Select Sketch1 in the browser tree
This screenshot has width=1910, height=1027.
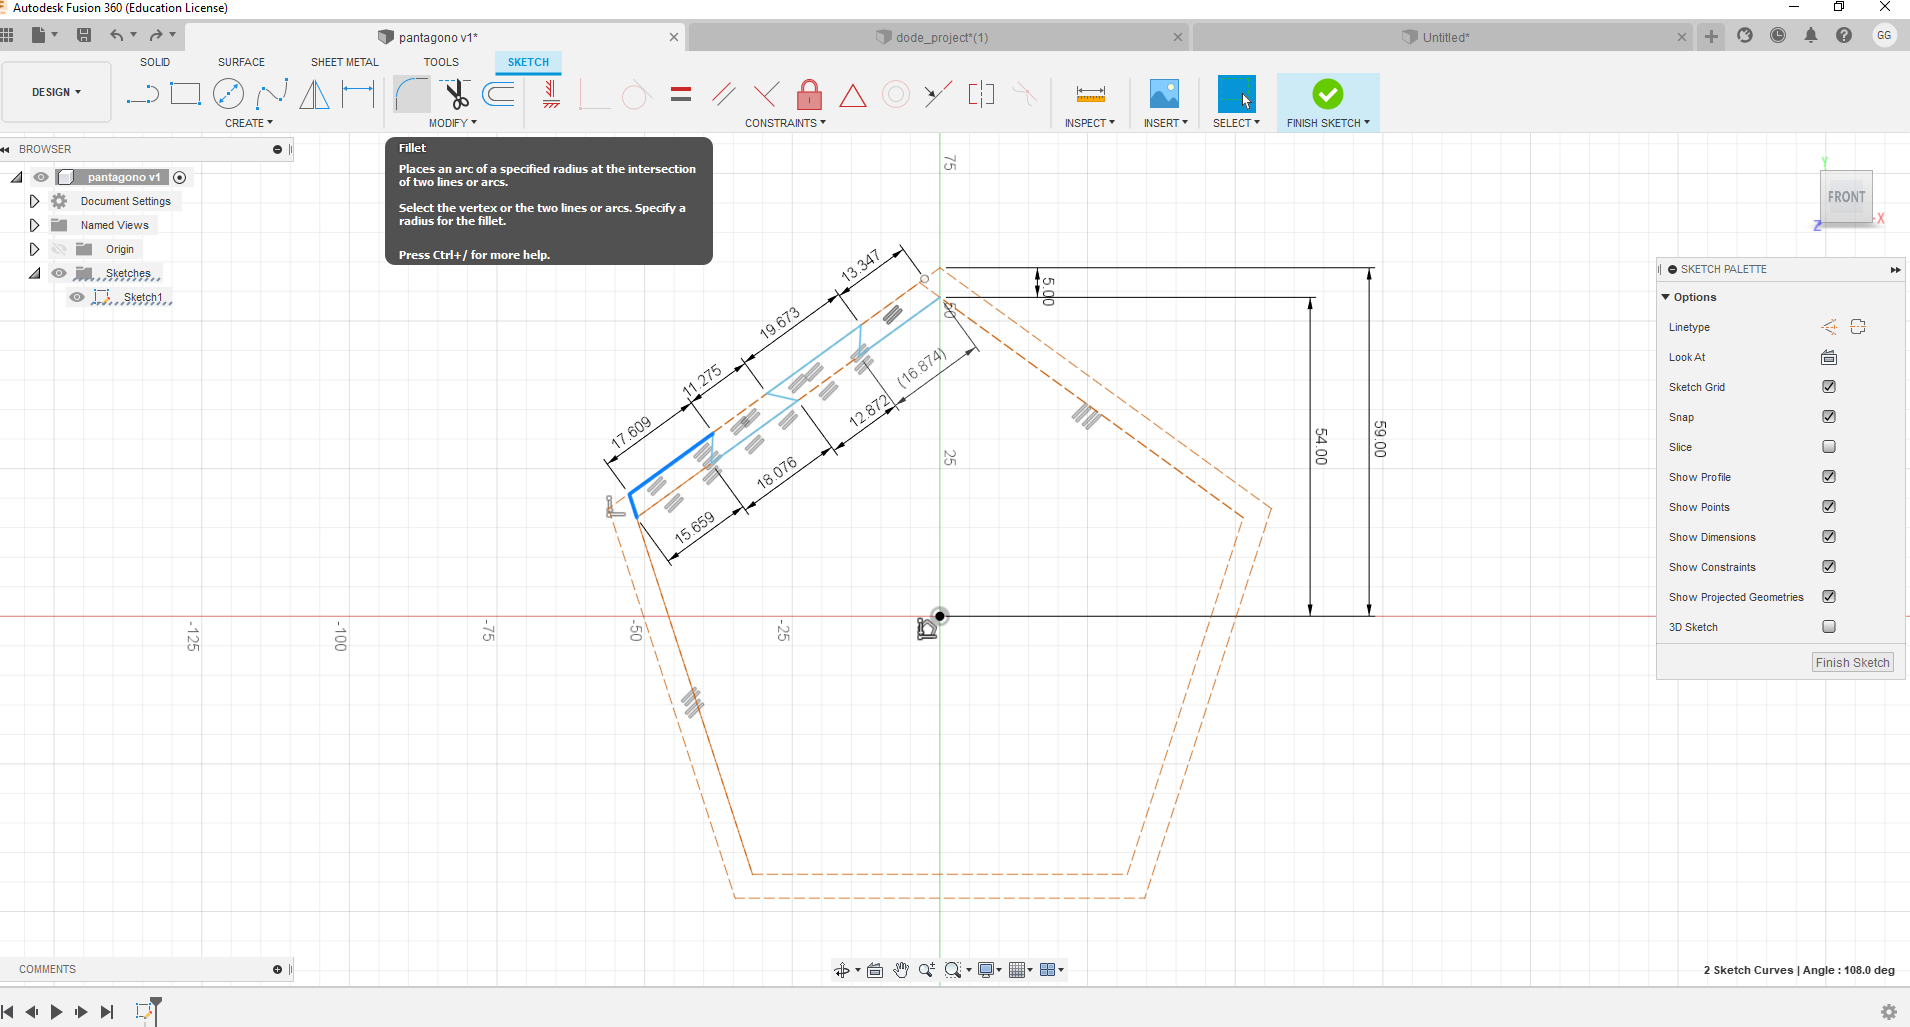click(143, 297)
